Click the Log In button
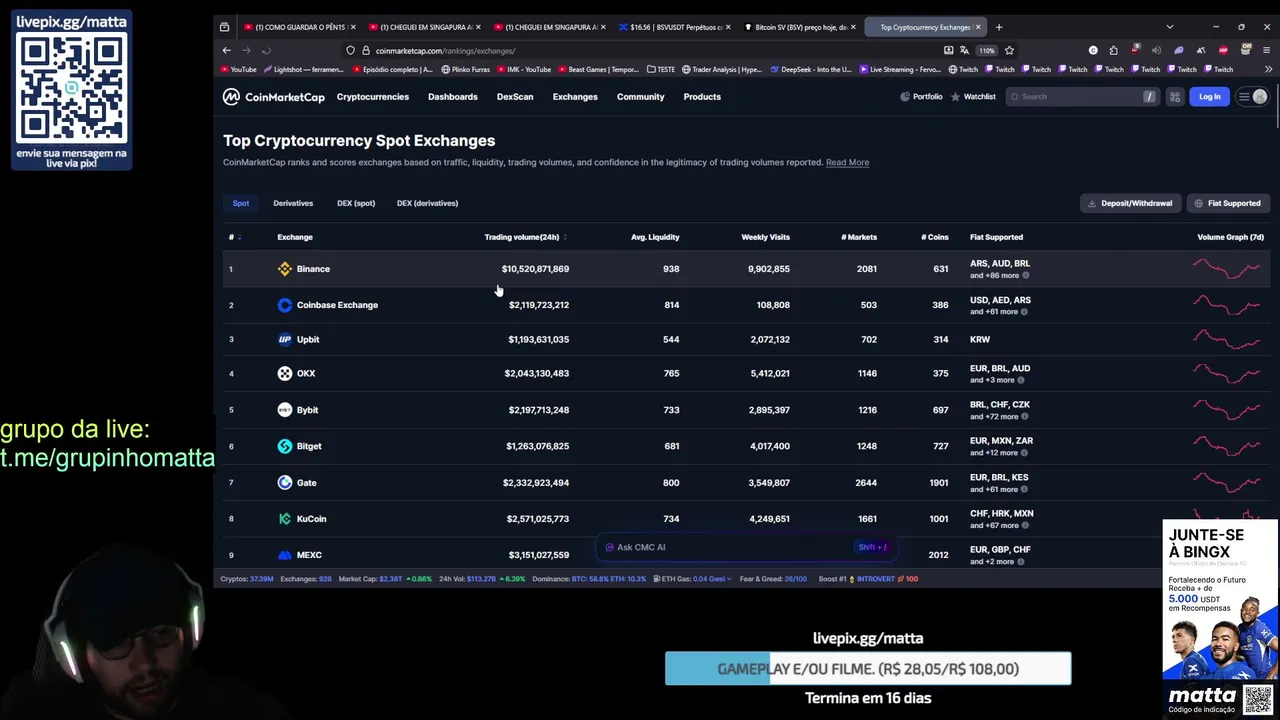The width and height of the screenshot is (1280, 720). tap(1210, 97)
